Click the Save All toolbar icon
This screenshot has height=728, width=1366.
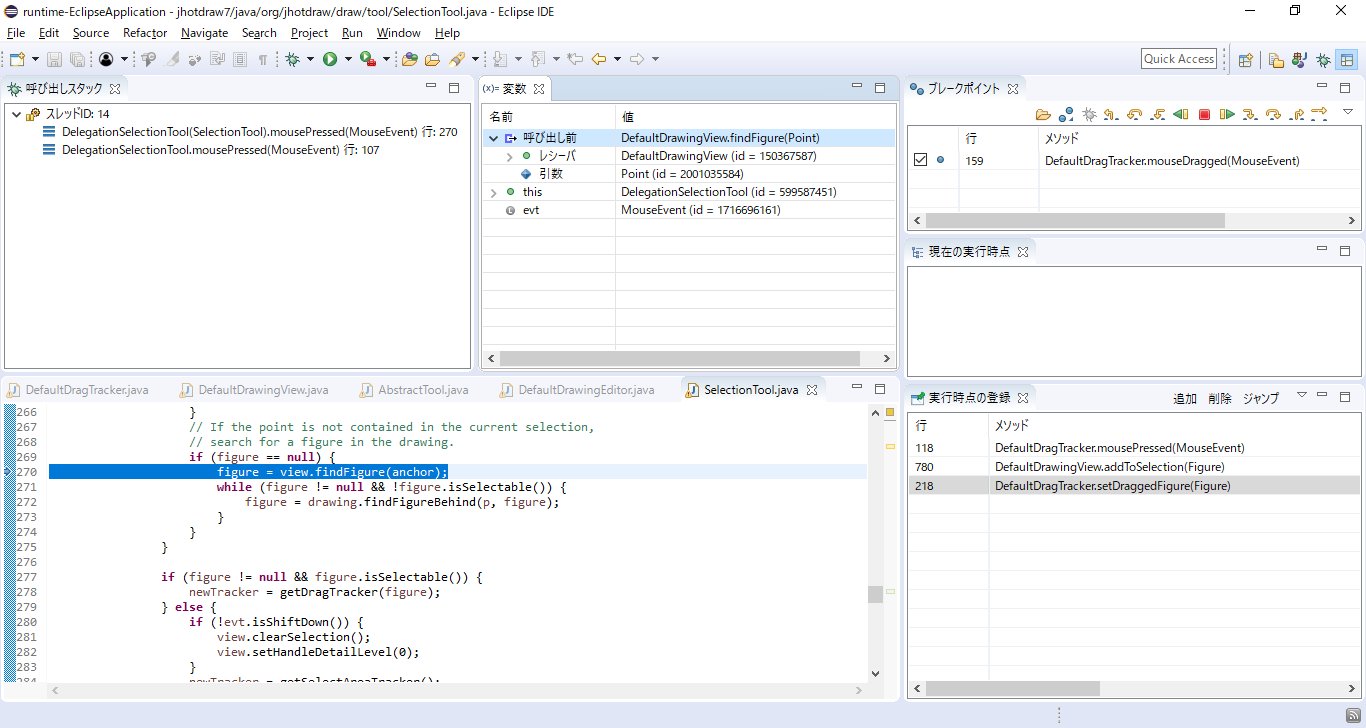[77, 59]
